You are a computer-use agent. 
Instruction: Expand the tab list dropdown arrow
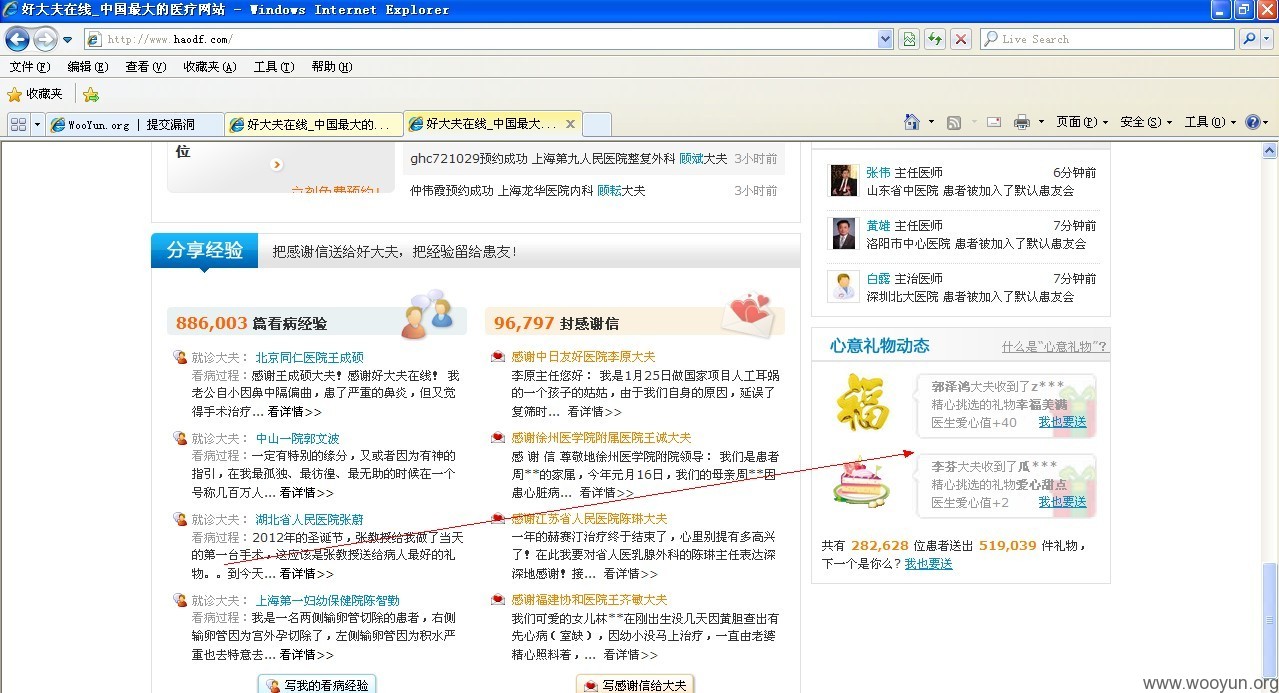(x=38, y=124)
